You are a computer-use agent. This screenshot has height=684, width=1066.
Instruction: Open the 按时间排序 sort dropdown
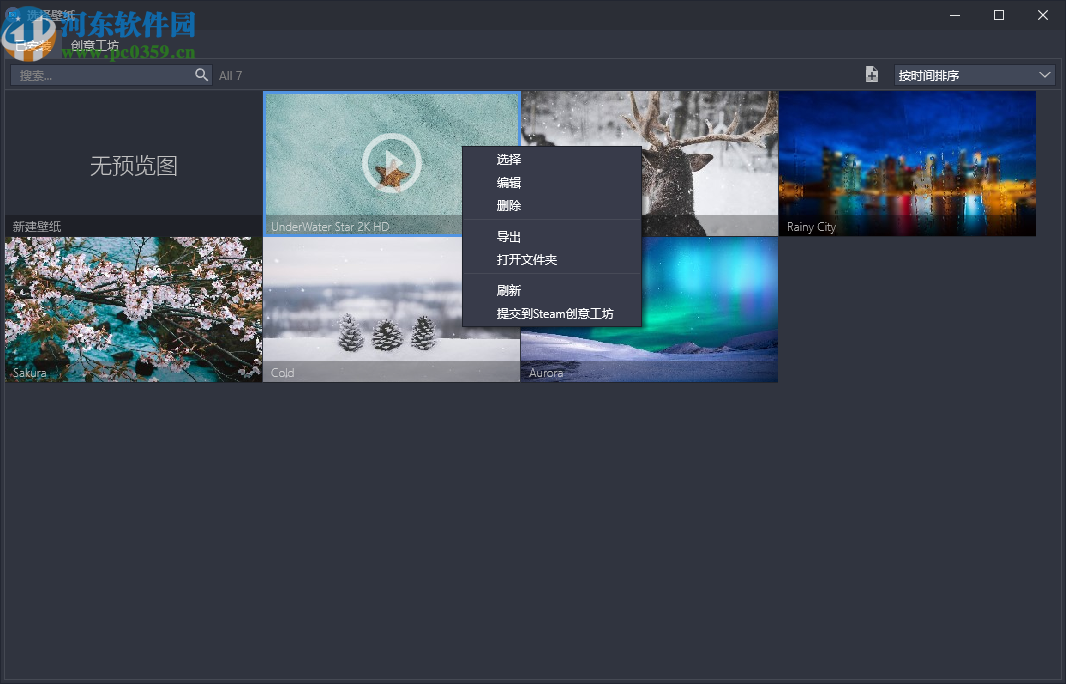click(974, 75)
